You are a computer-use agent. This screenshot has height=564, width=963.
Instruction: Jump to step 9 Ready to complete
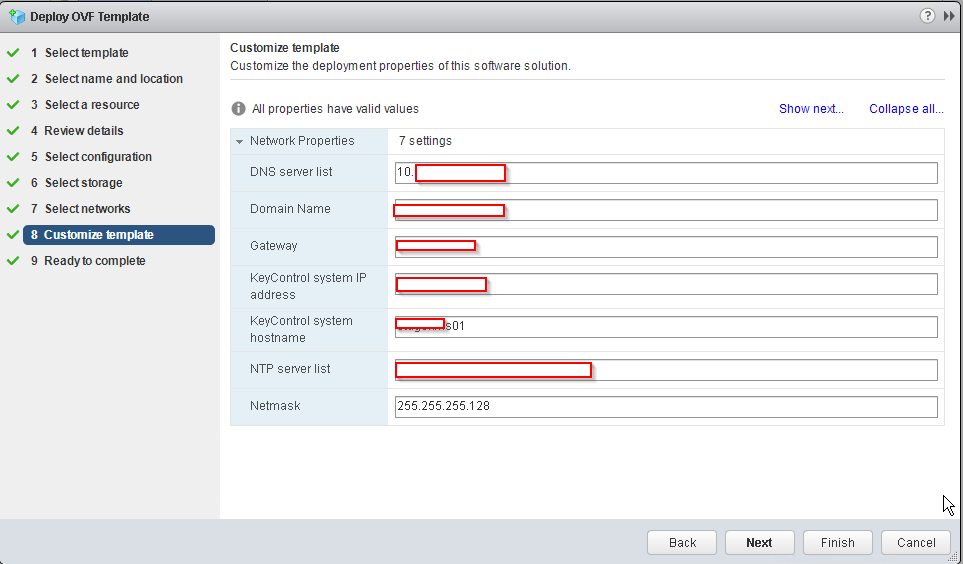coord(94,261)
